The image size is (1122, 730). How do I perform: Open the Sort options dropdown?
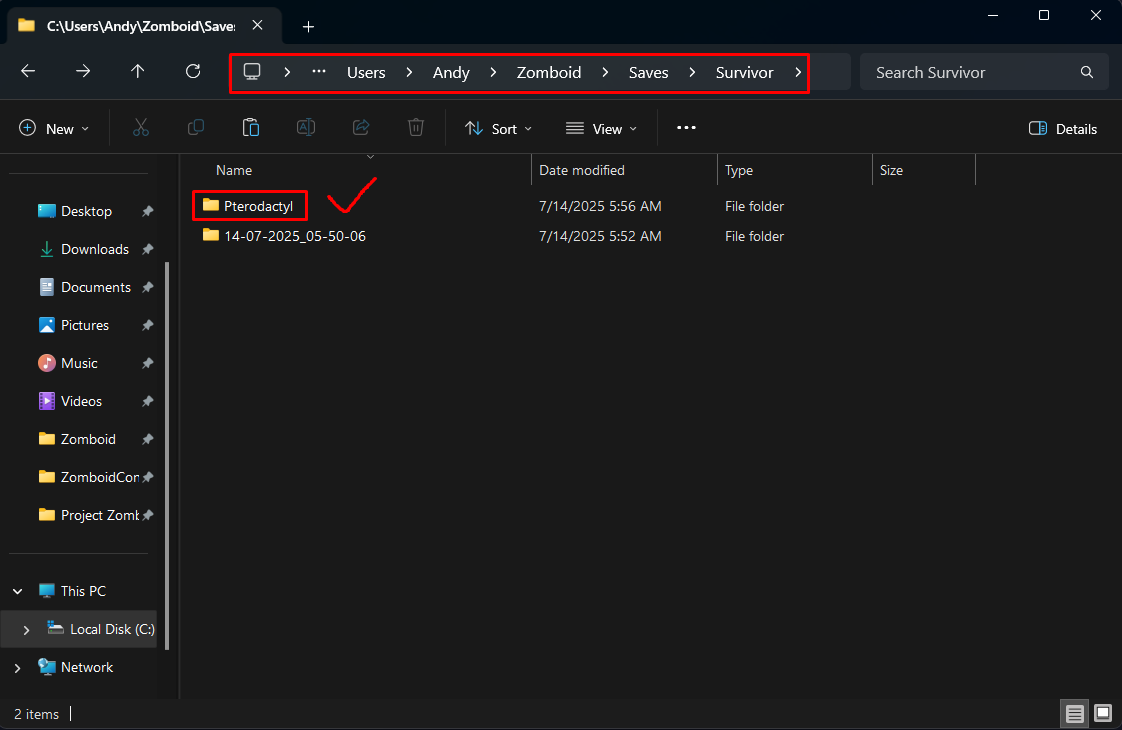(x=497, y=128)
